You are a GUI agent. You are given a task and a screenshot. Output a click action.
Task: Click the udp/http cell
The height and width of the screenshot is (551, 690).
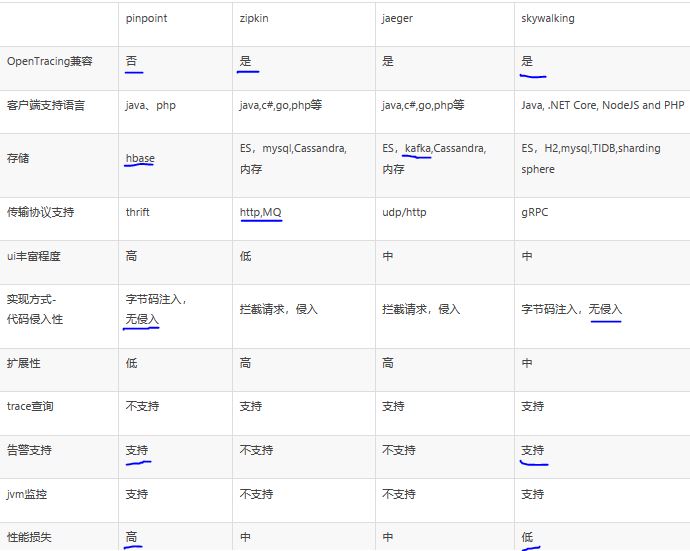[x=404, y=212]
